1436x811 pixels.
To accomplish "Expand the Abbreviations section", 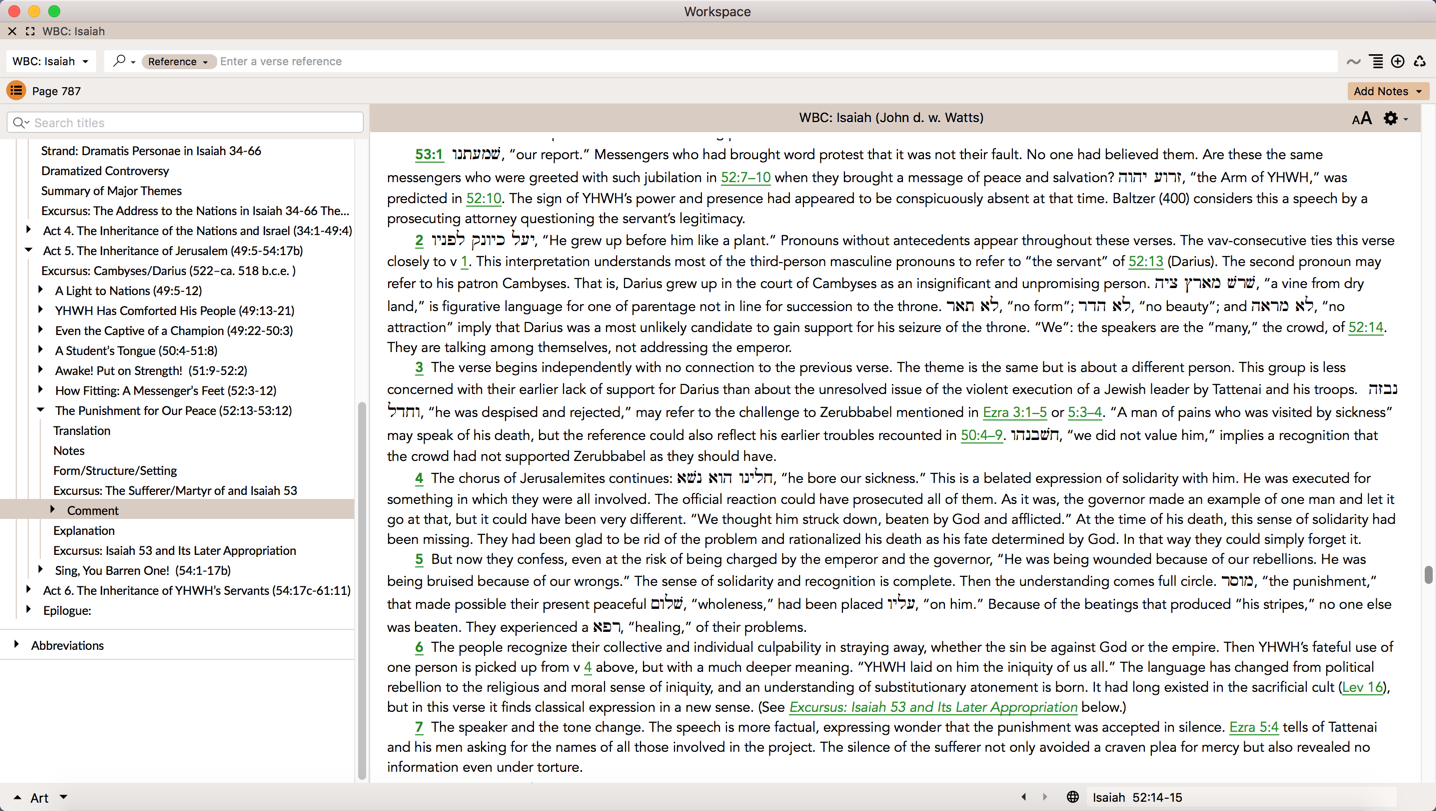I will click(17, 645).
